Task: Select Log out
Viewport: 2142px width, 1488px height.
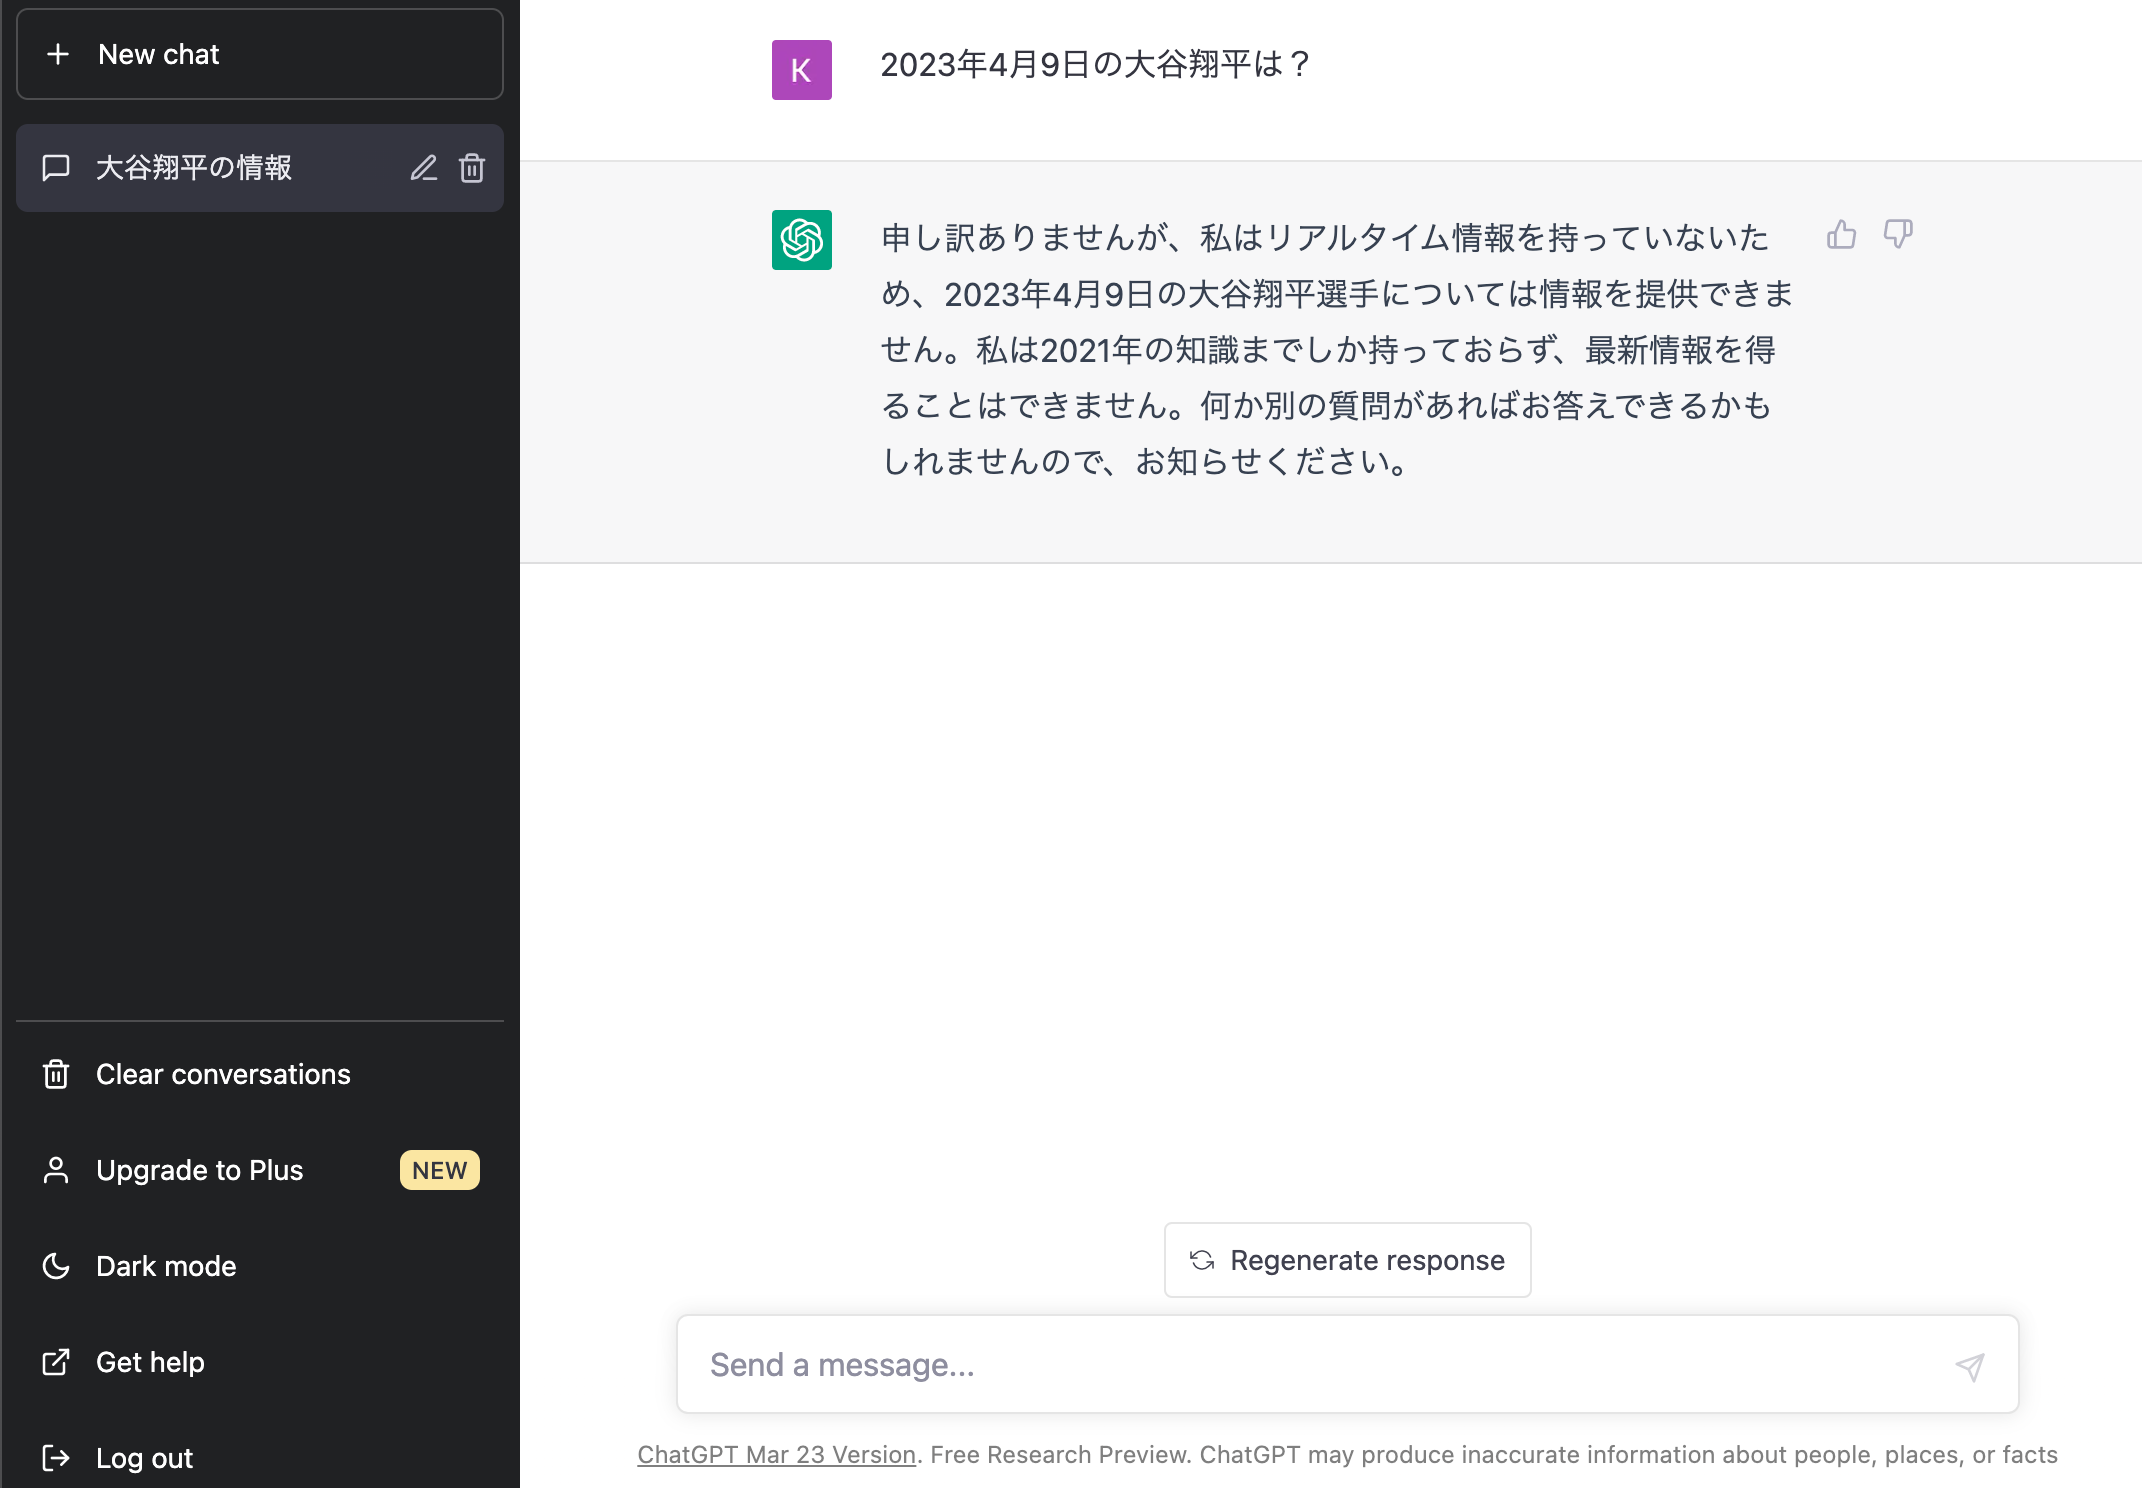Action: (x=260, y=1458)
